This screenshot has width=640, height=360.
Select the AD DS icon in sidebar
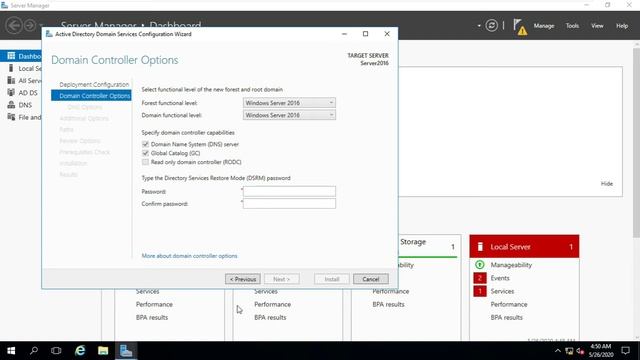[x=11, y=93]
